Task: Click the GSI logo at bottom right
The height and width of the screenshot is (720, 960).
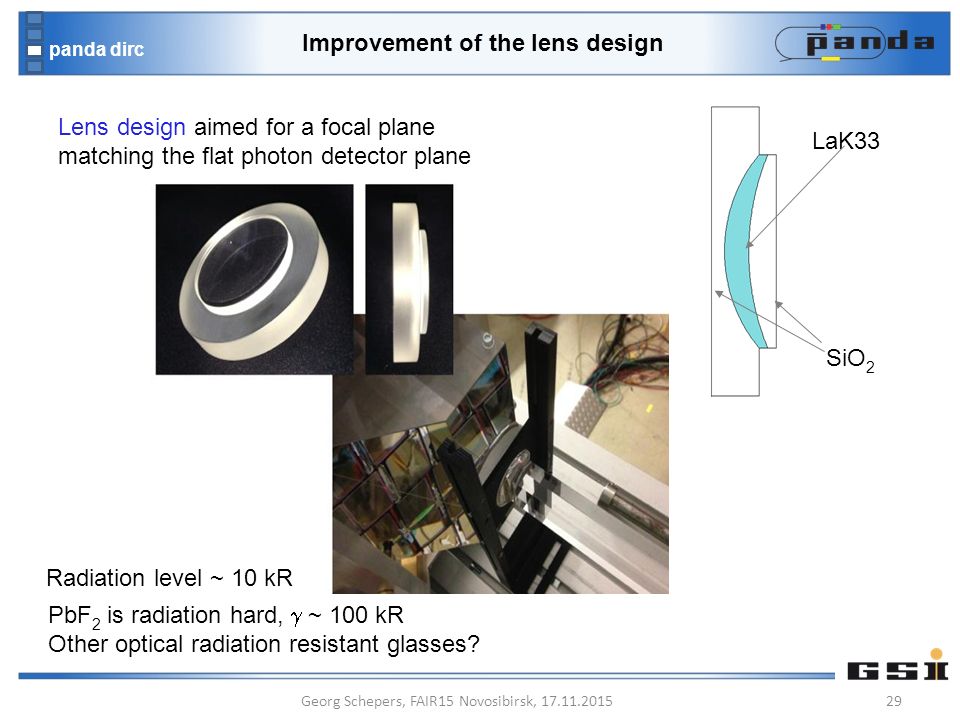Action: [898, 665]
